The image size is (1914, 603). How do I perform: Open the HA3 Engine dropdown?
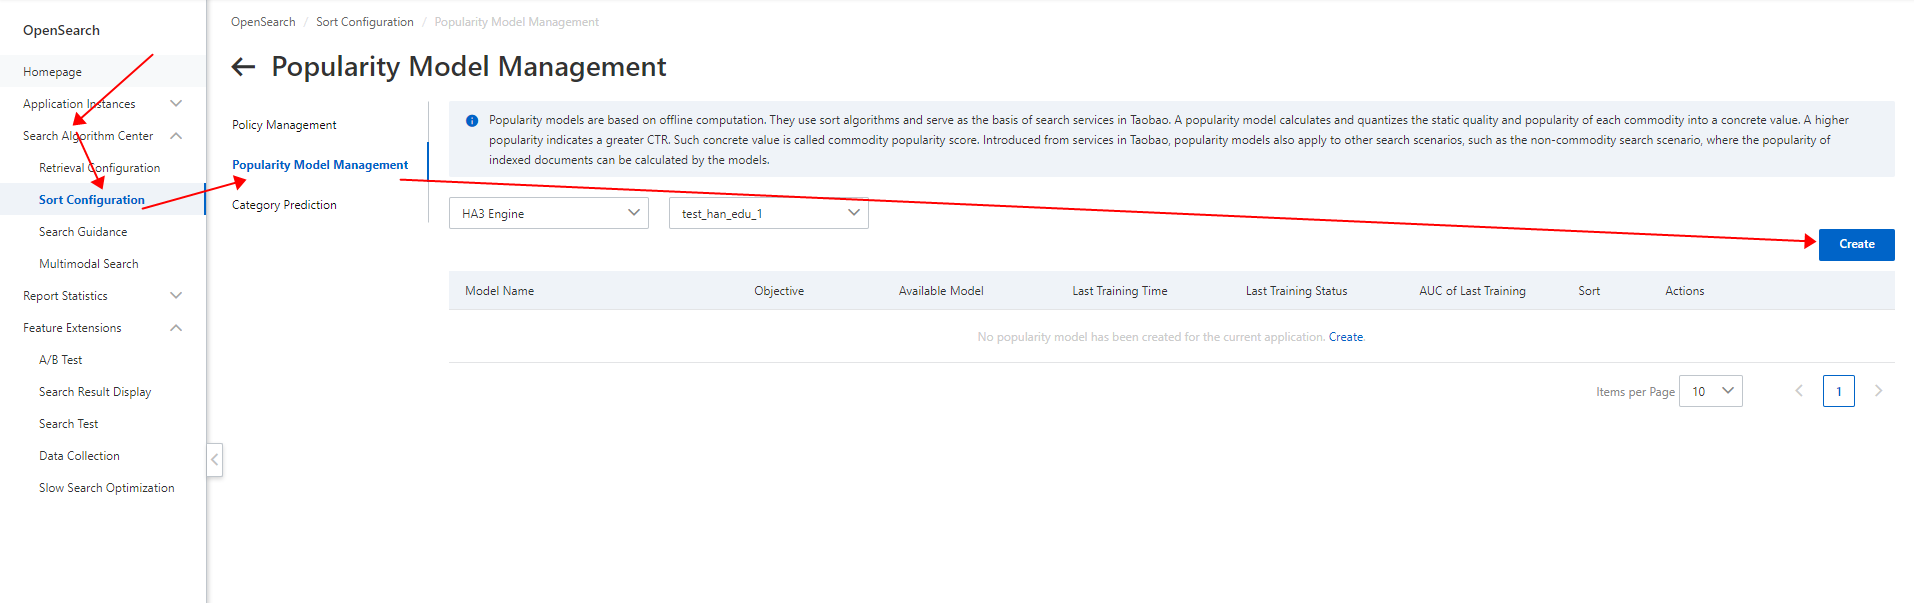(549, 213)
